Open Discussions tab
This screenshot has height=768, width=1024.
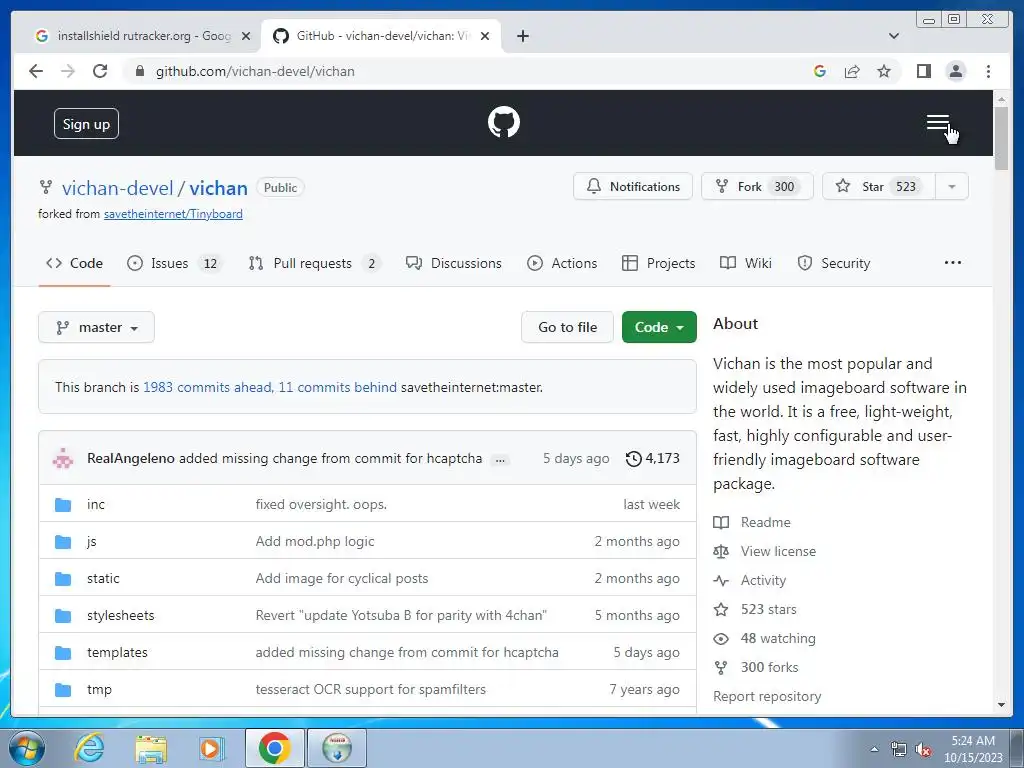pos(454,263)
